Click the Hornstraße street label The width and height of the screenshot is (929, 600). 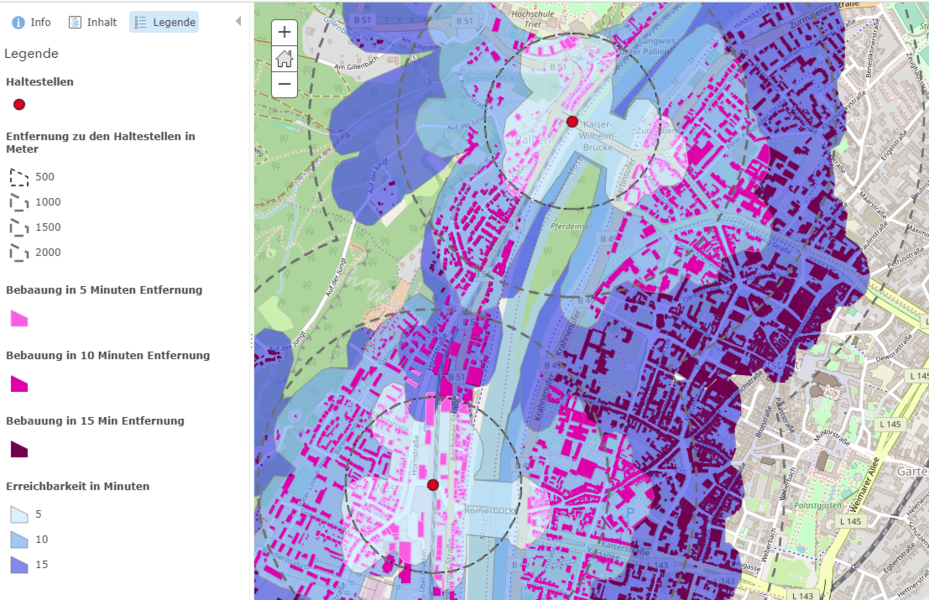[415, 455]
